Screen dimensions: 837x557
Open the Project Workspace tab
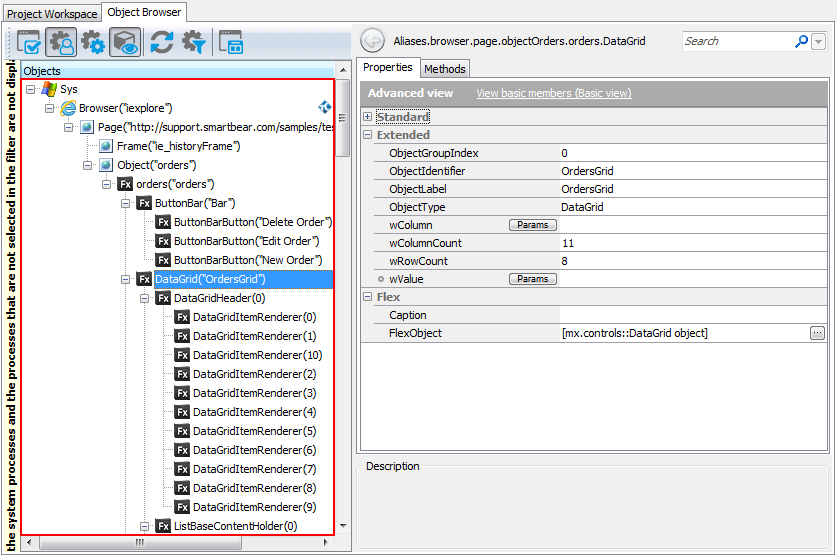(x=52, y=14)
